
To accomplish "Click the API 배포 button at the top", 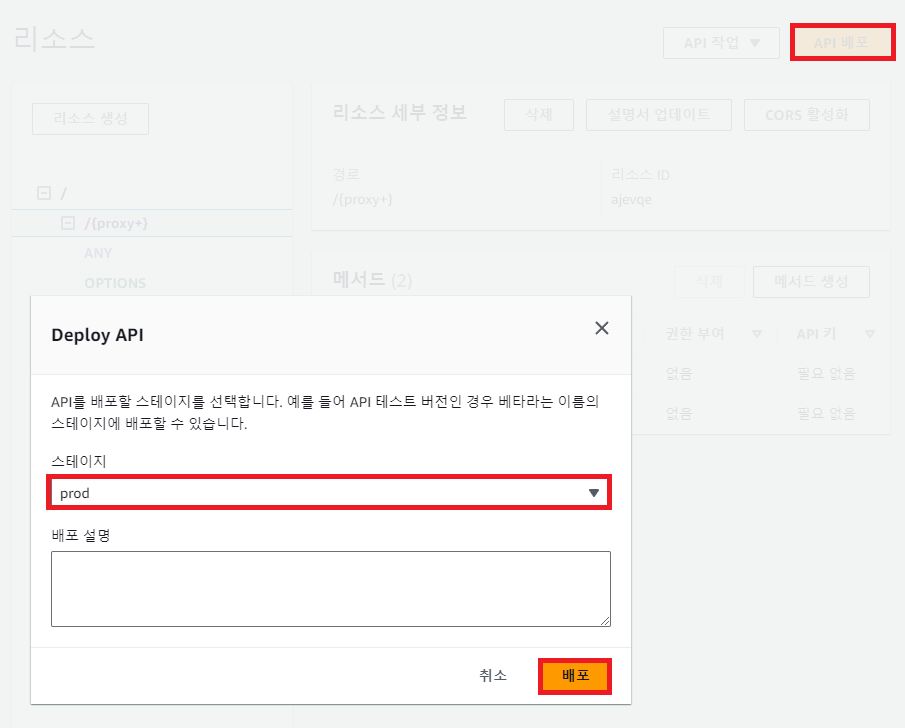I will pos(842,42).
